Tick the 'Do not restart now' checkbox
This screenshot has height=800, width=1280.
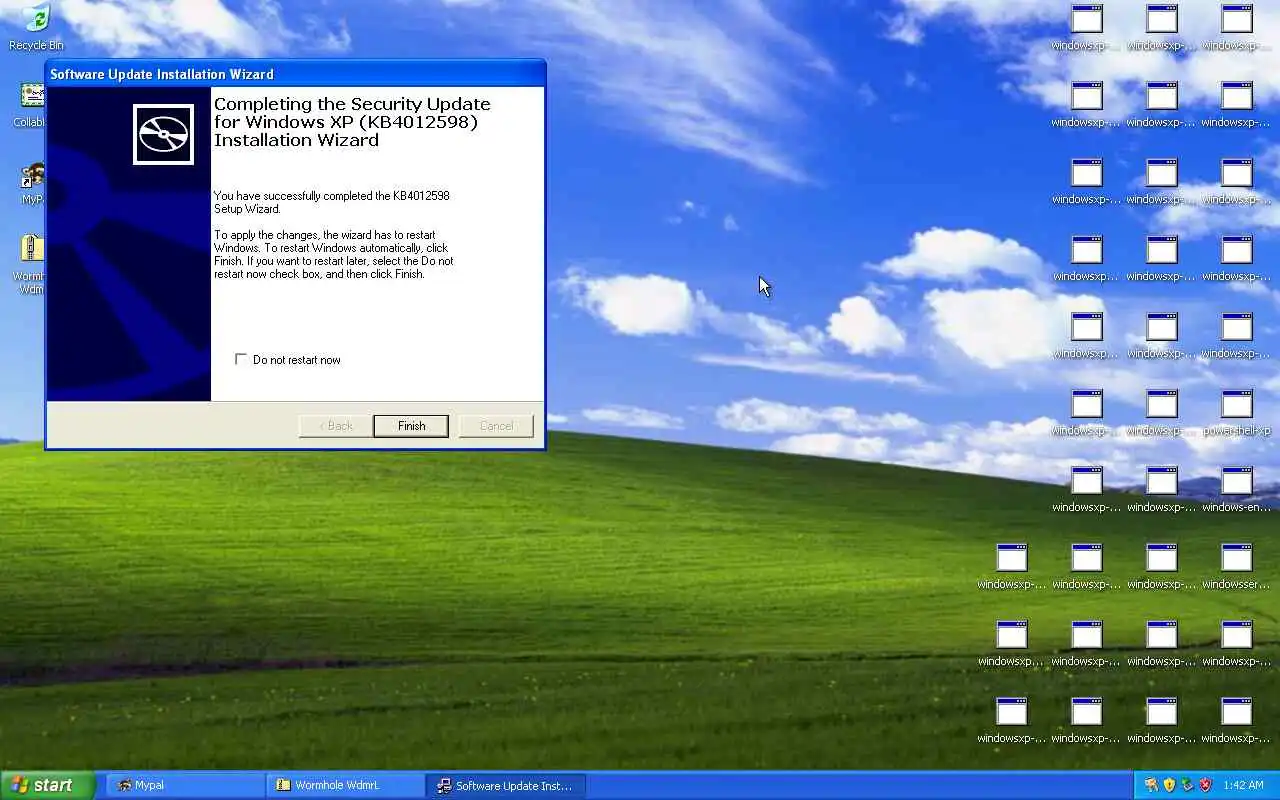pos(240,359)
